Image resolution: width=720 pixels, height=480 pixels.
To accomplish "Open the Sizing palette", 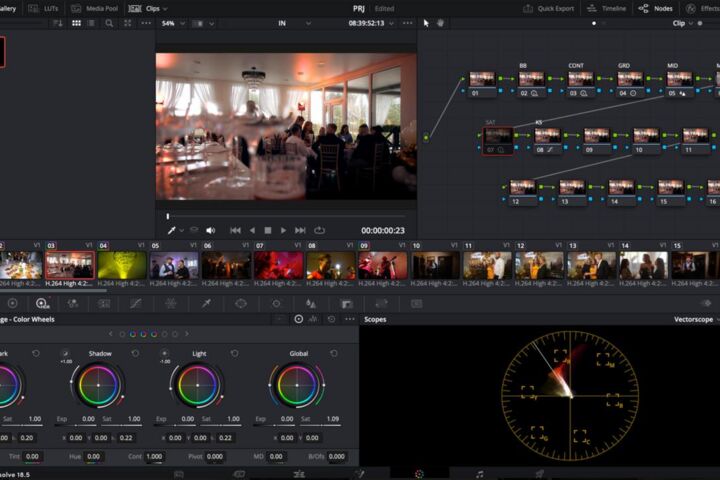I will click(x=382, y=303).
